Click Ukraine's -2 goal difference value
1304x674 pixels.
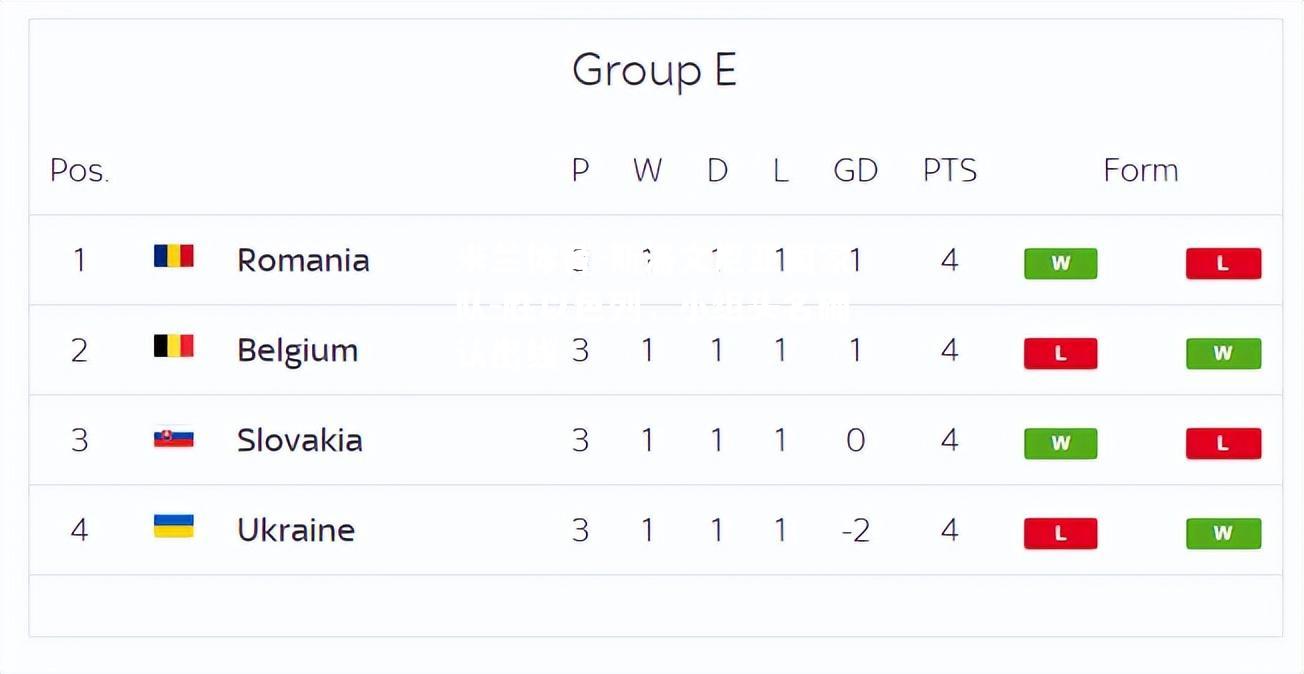[855, 530]
